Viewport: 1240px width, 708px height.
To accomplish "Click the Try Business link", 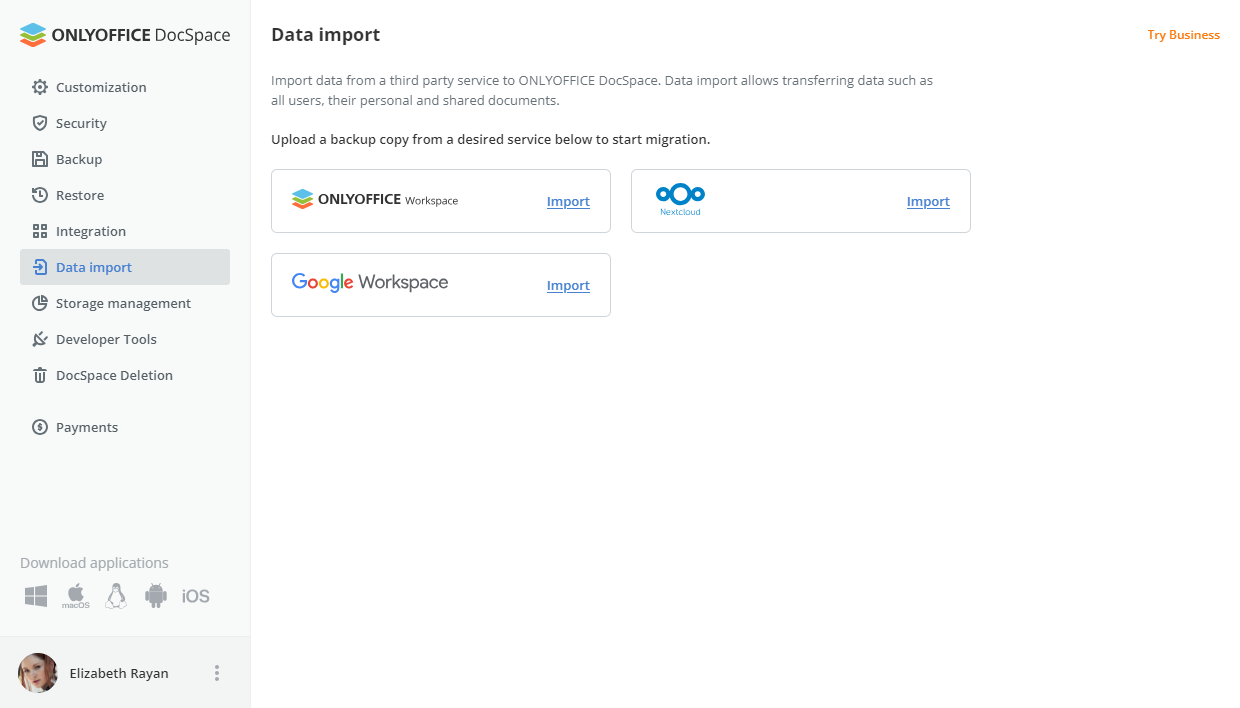I will click(x=1183, y=34).
